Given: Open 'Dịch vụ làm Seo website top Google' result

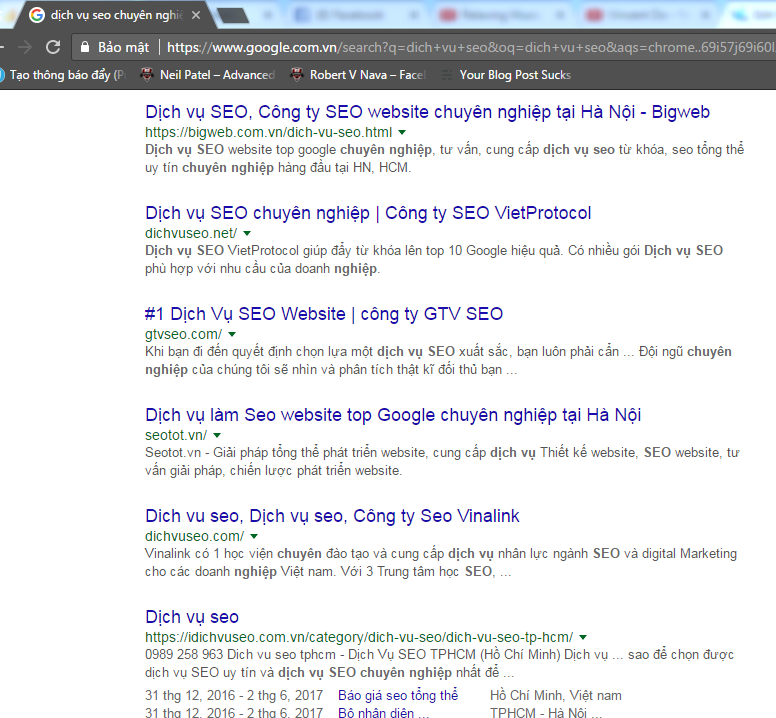Looking at the screenshot, I should pos(393,415).
